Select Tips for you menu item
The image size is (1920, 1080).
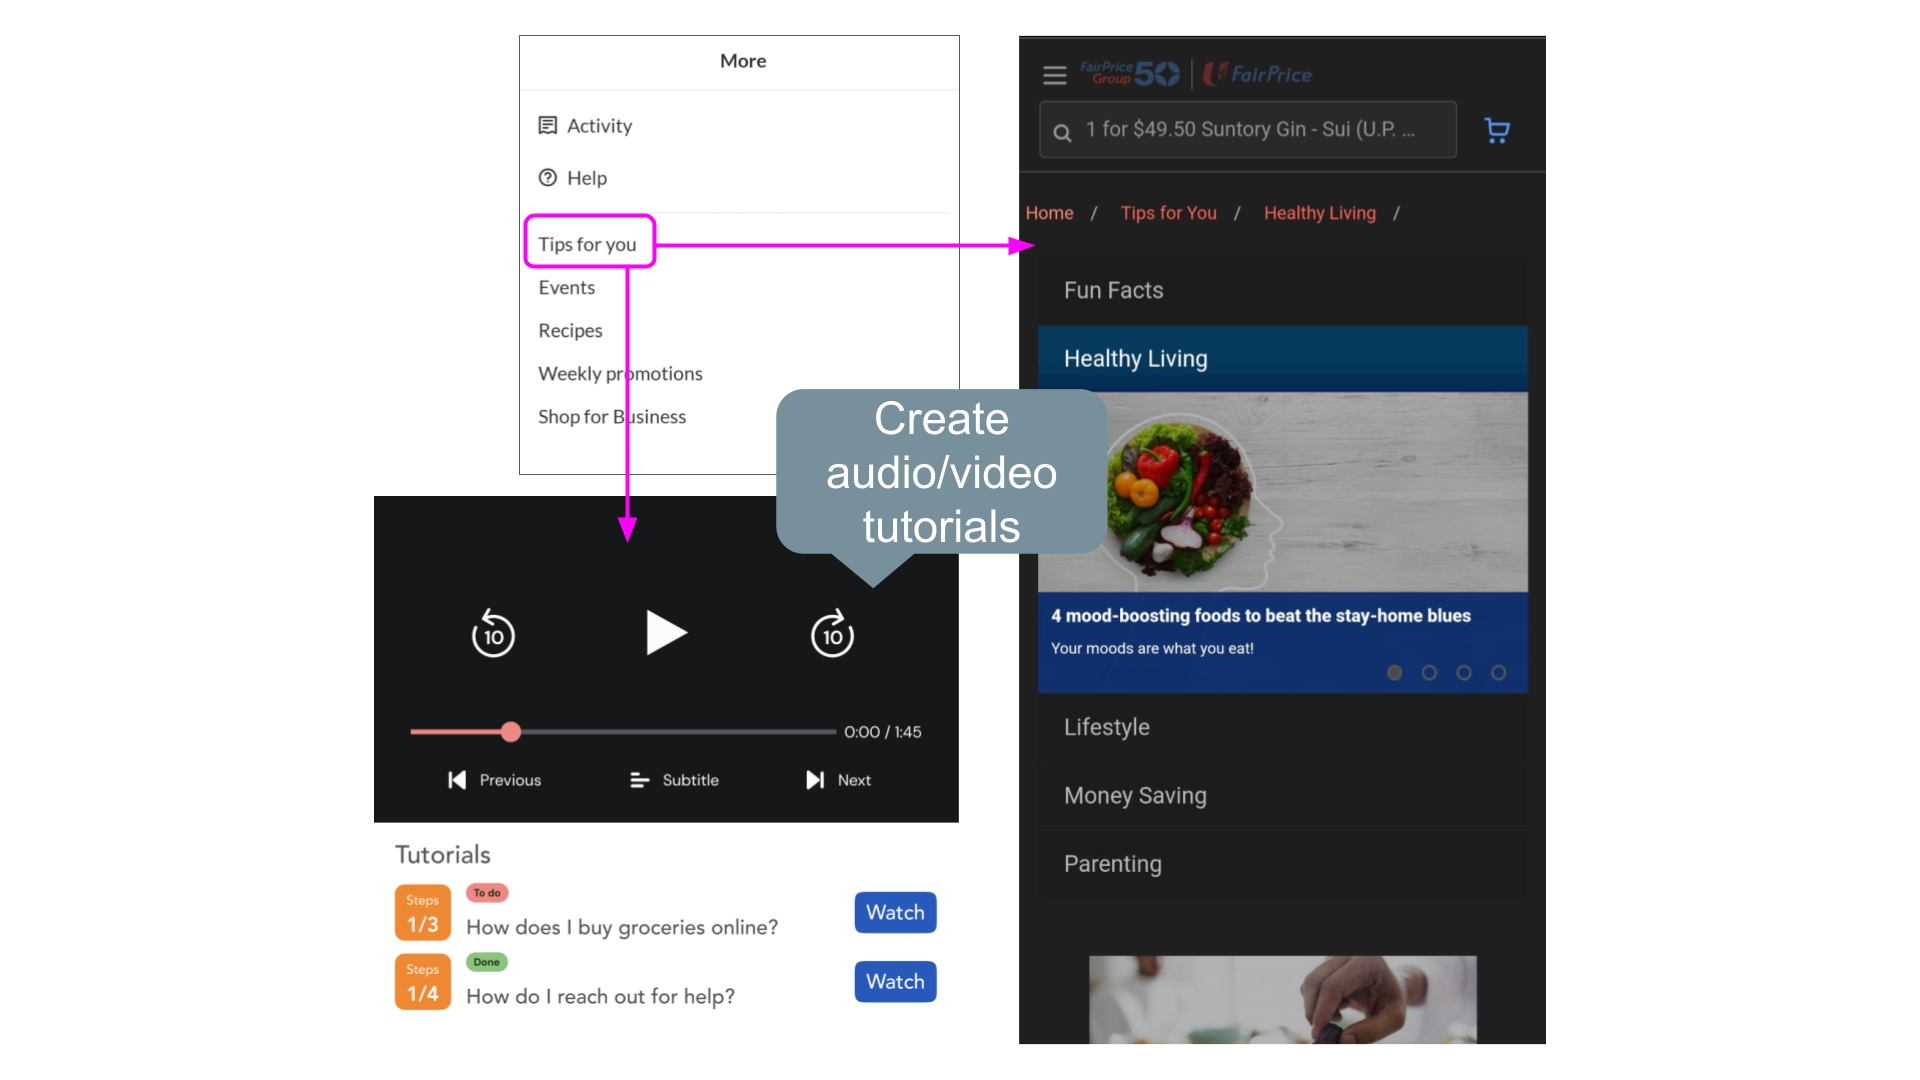(x=587, y=243)
